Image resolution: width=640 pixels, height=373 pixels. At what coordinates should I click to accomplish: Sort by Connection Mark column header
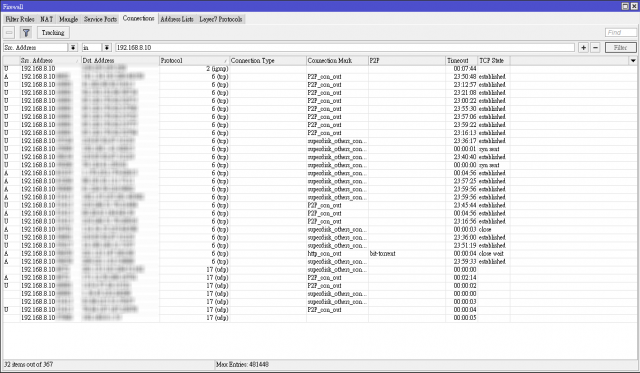coord(337,61)
